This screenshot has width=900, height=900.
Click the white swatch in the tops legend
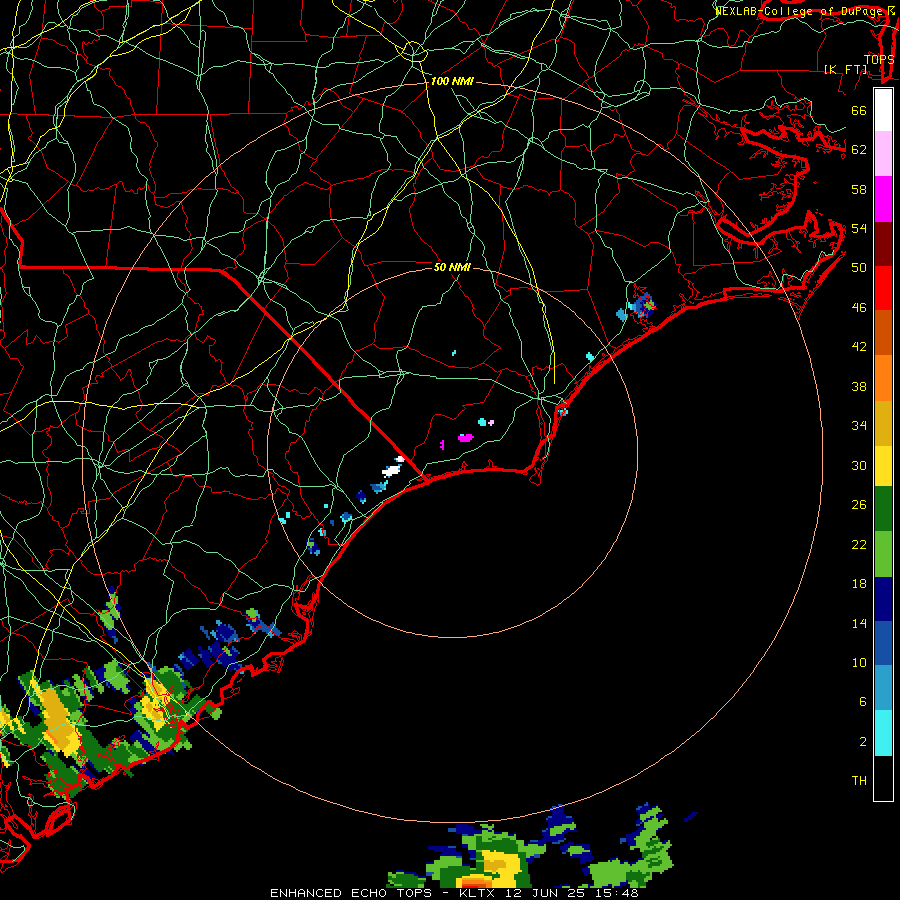[x=883, y=110]
